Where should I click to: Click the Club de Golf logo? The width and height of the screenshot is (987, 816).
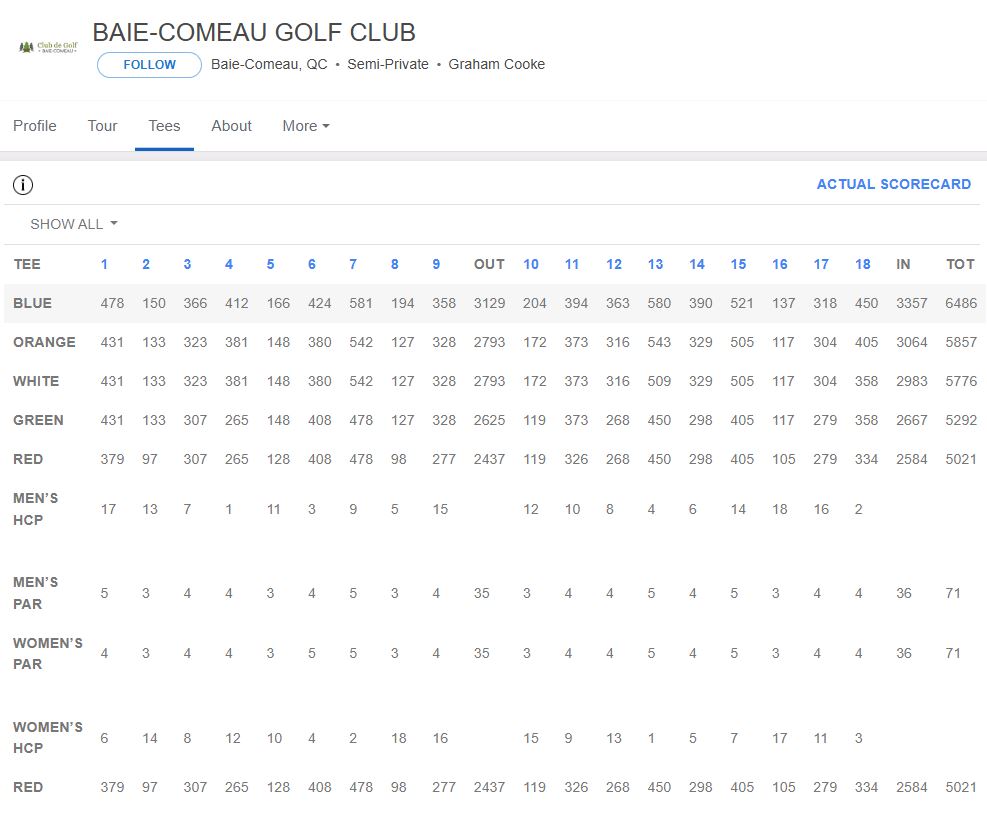(48, 47)
